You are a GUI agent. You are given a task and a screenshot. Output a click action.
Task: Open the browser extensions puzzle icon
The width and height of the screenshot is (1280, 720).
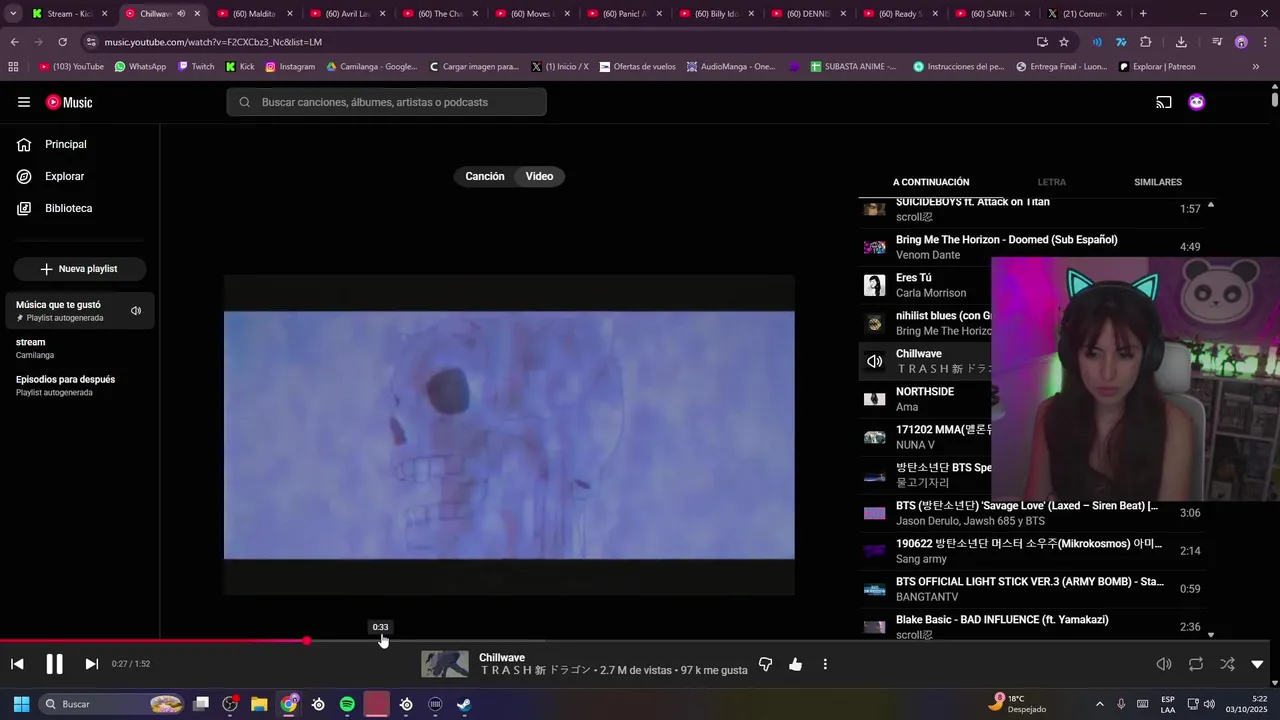tap(1146, 42)
